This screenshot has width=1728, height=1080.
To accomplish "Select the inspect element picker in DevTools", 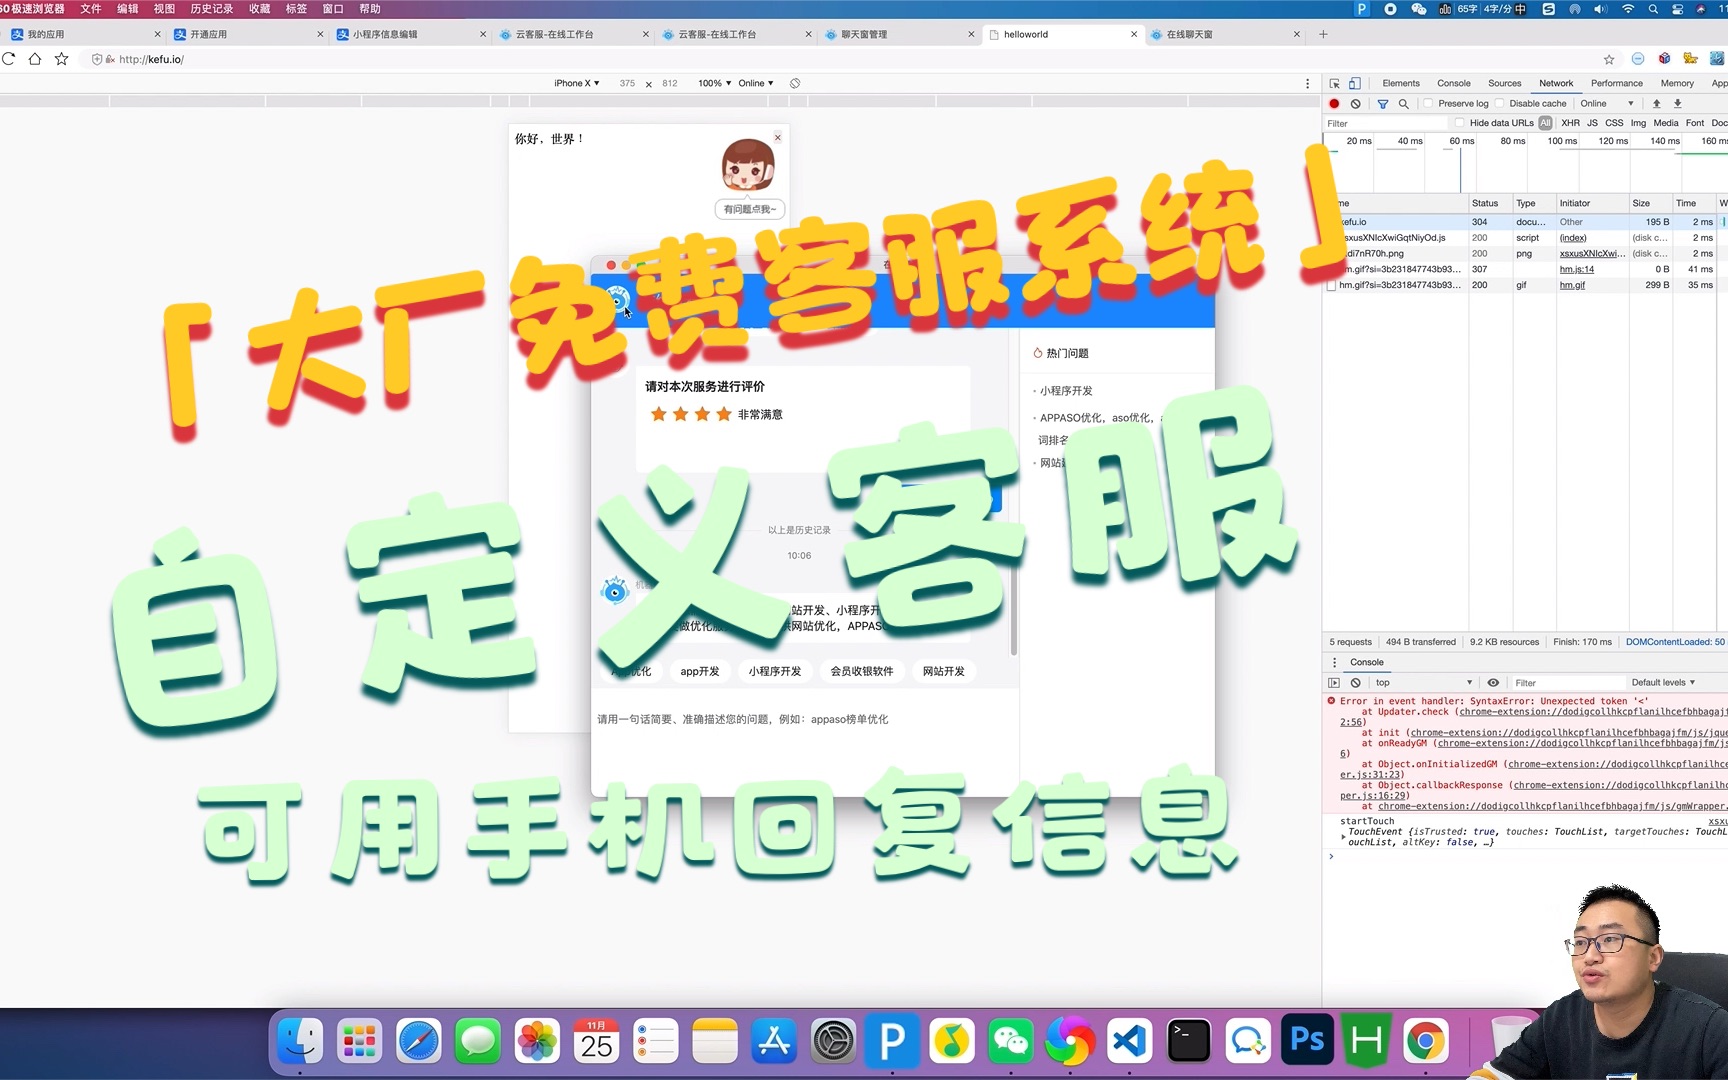I will [x=1334, y=84].
